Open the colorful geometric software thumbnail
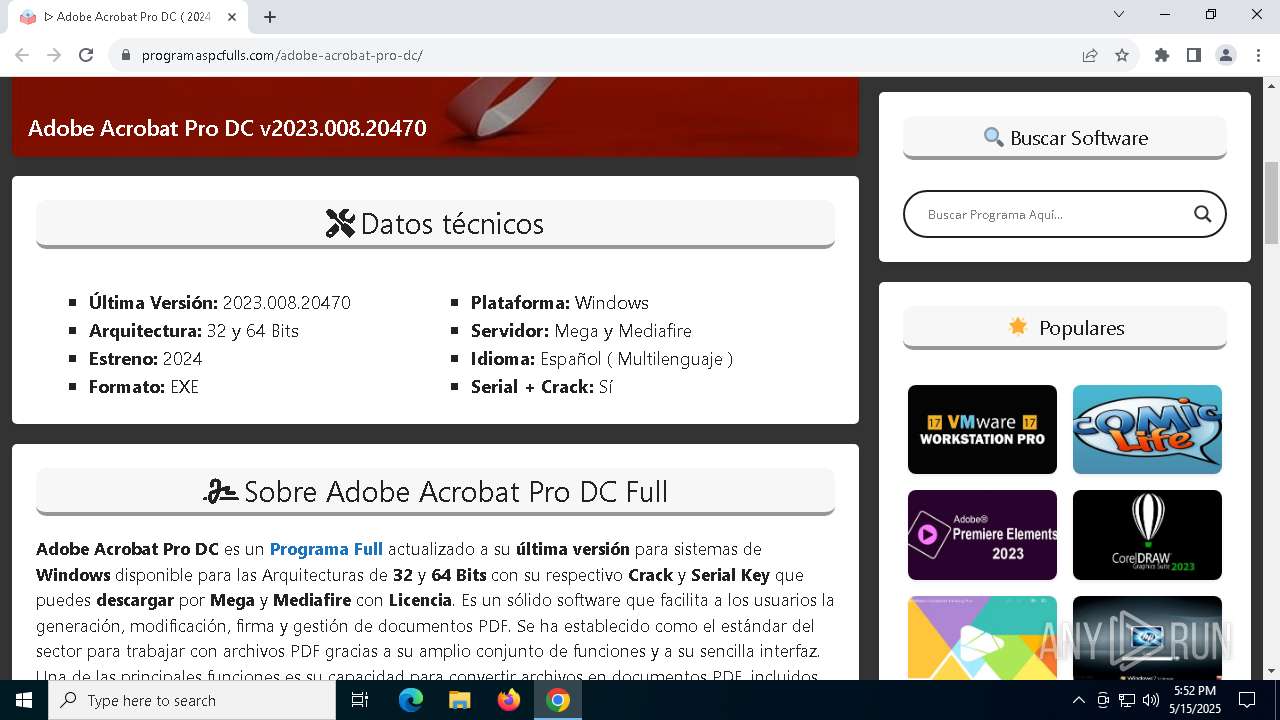1280x720 pixels. click(982, 638)
